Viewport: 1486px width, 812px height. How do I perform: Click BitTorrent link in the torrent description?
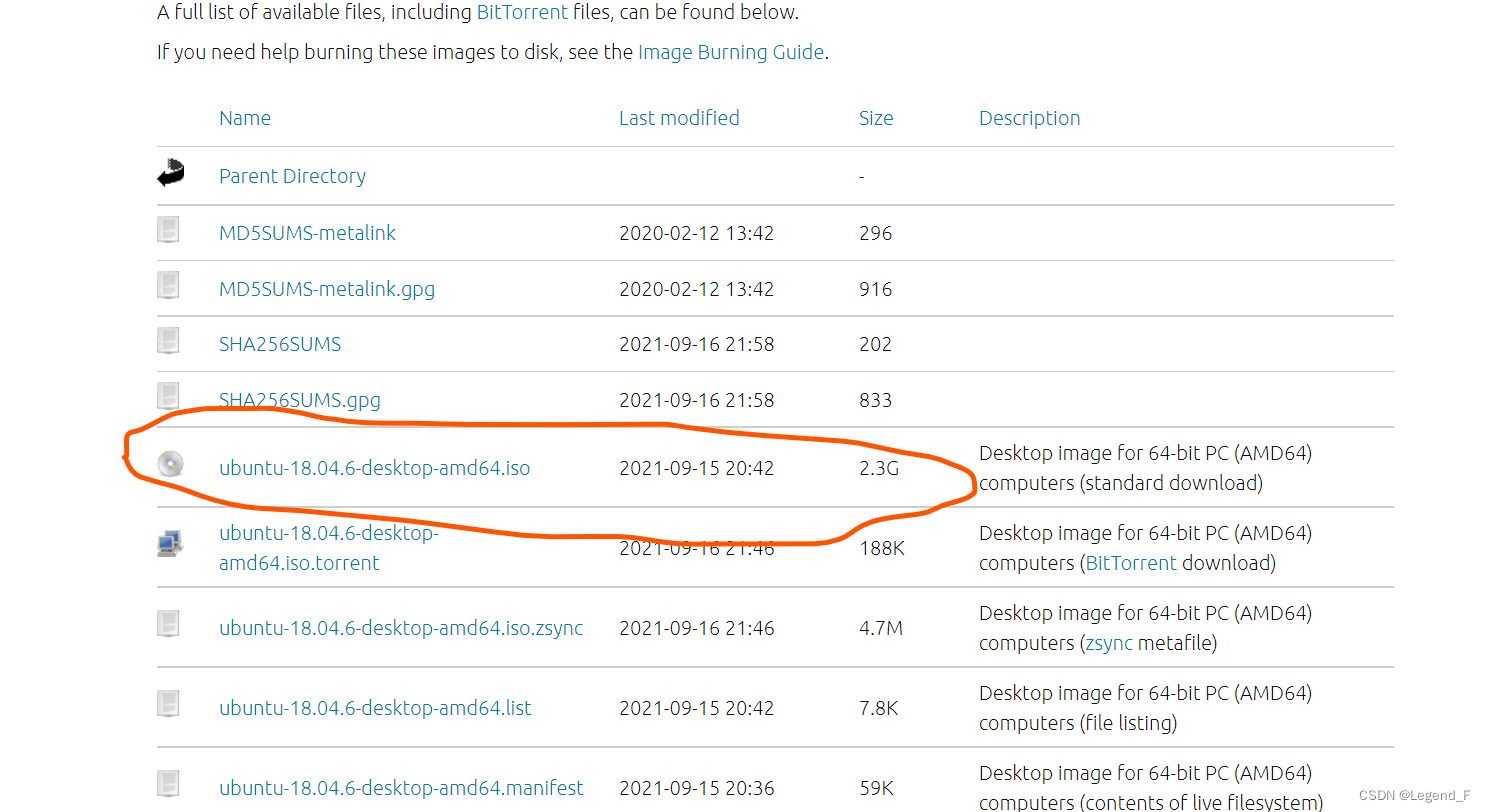point(1131,563)
